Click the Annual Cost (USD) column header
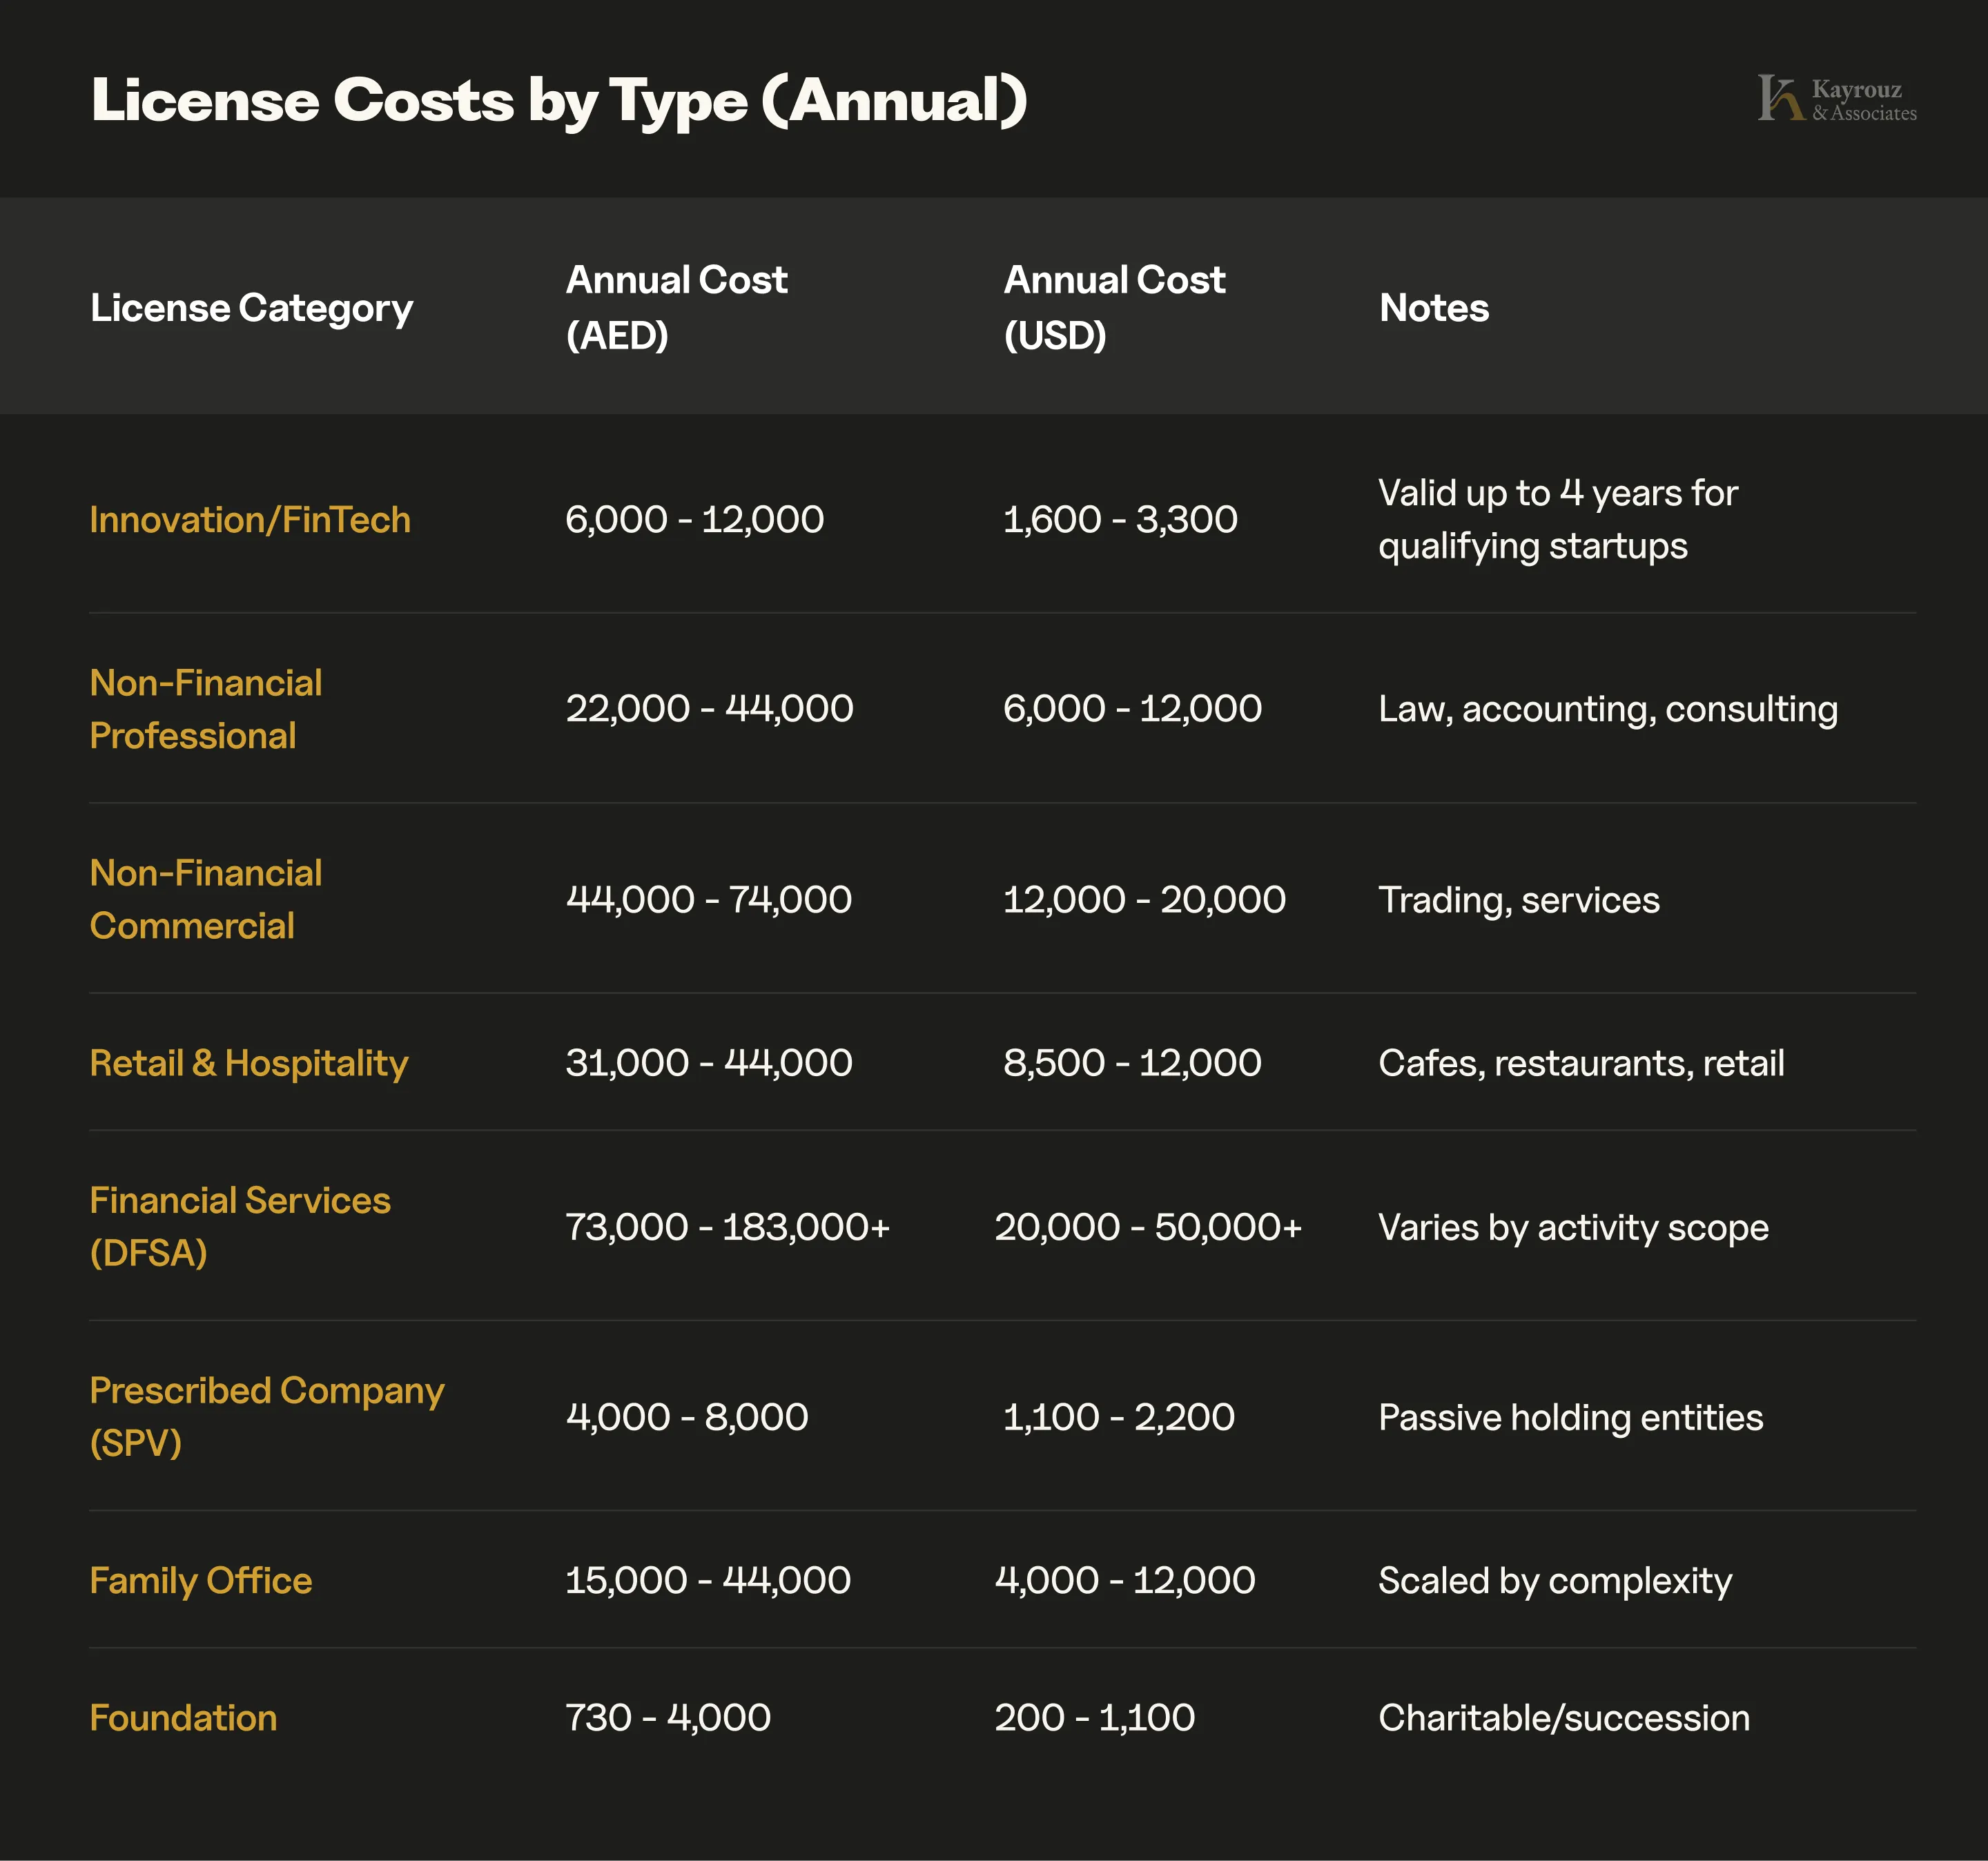1988x1861 pixels. pyautogui.click(x=1113, y=308)
